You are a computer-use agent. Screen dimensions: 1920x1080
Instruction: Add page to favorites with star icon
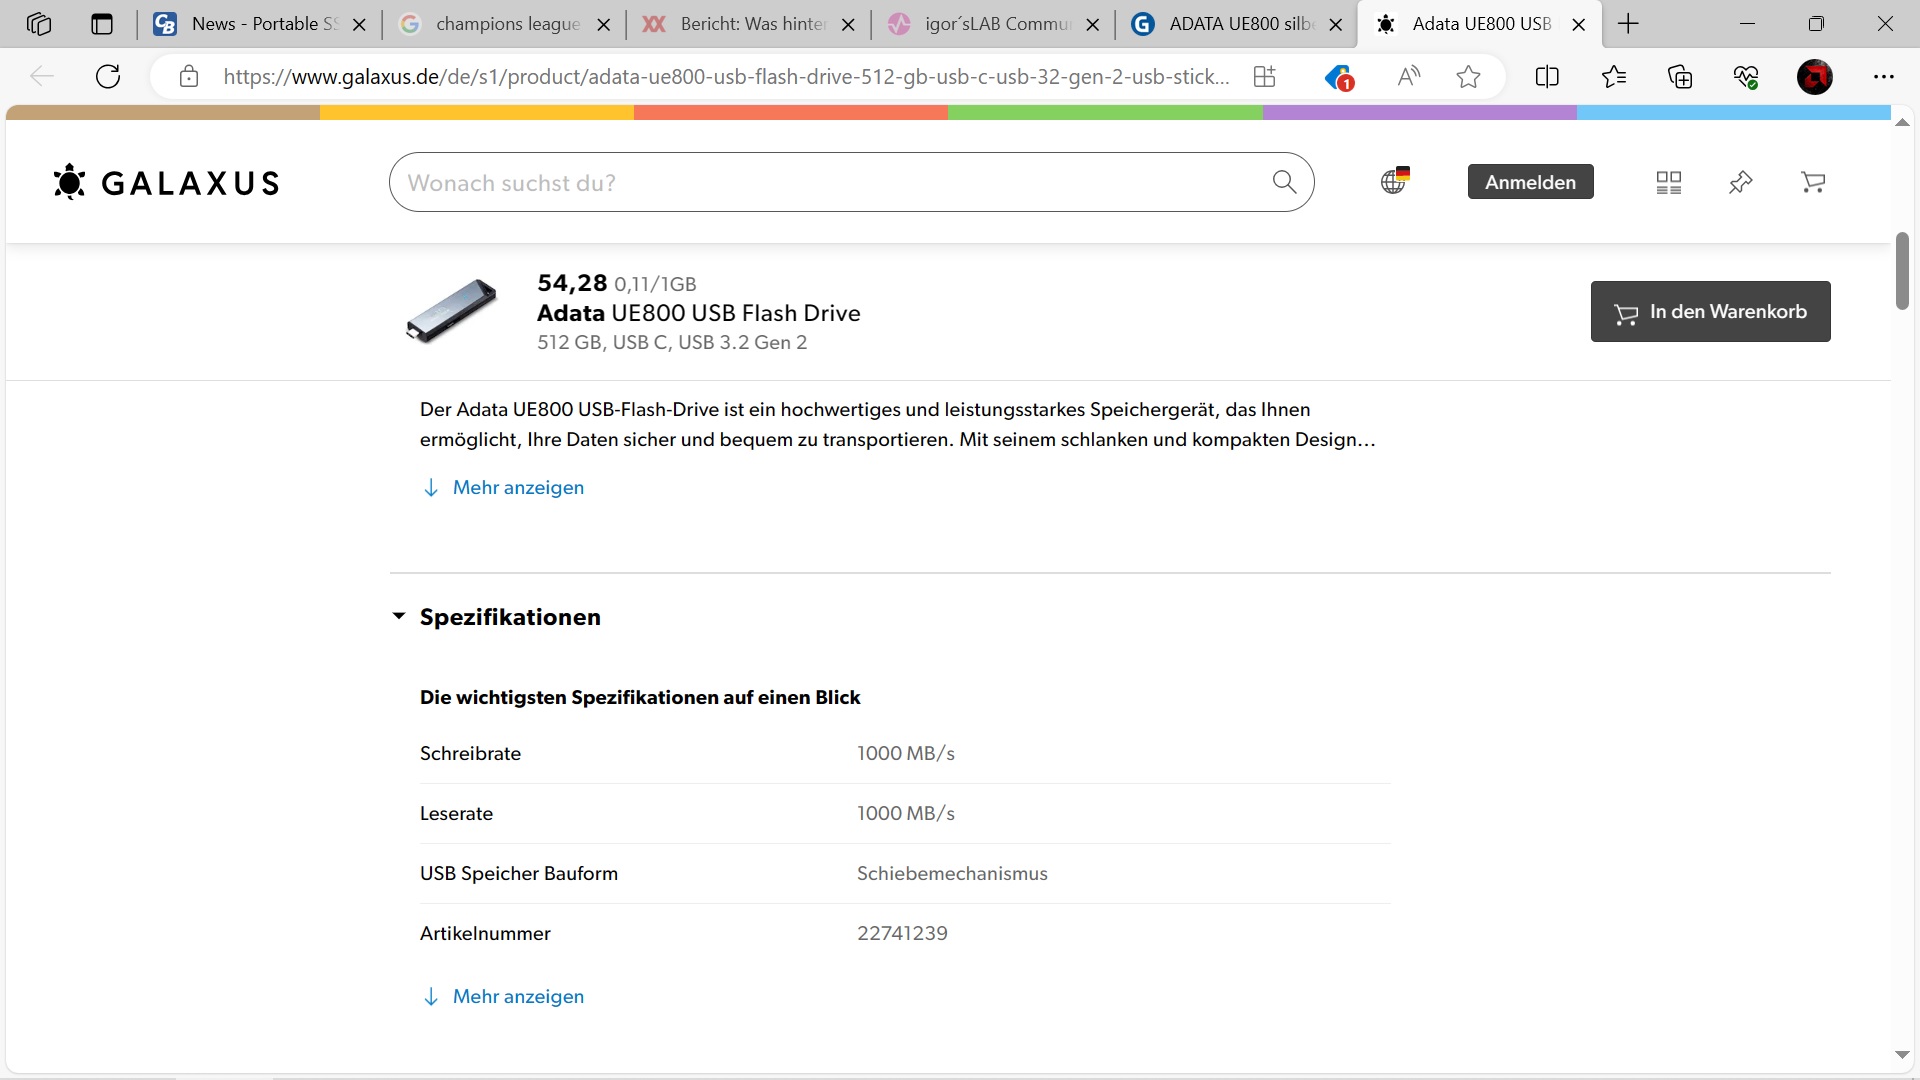tap(1468, 77)
